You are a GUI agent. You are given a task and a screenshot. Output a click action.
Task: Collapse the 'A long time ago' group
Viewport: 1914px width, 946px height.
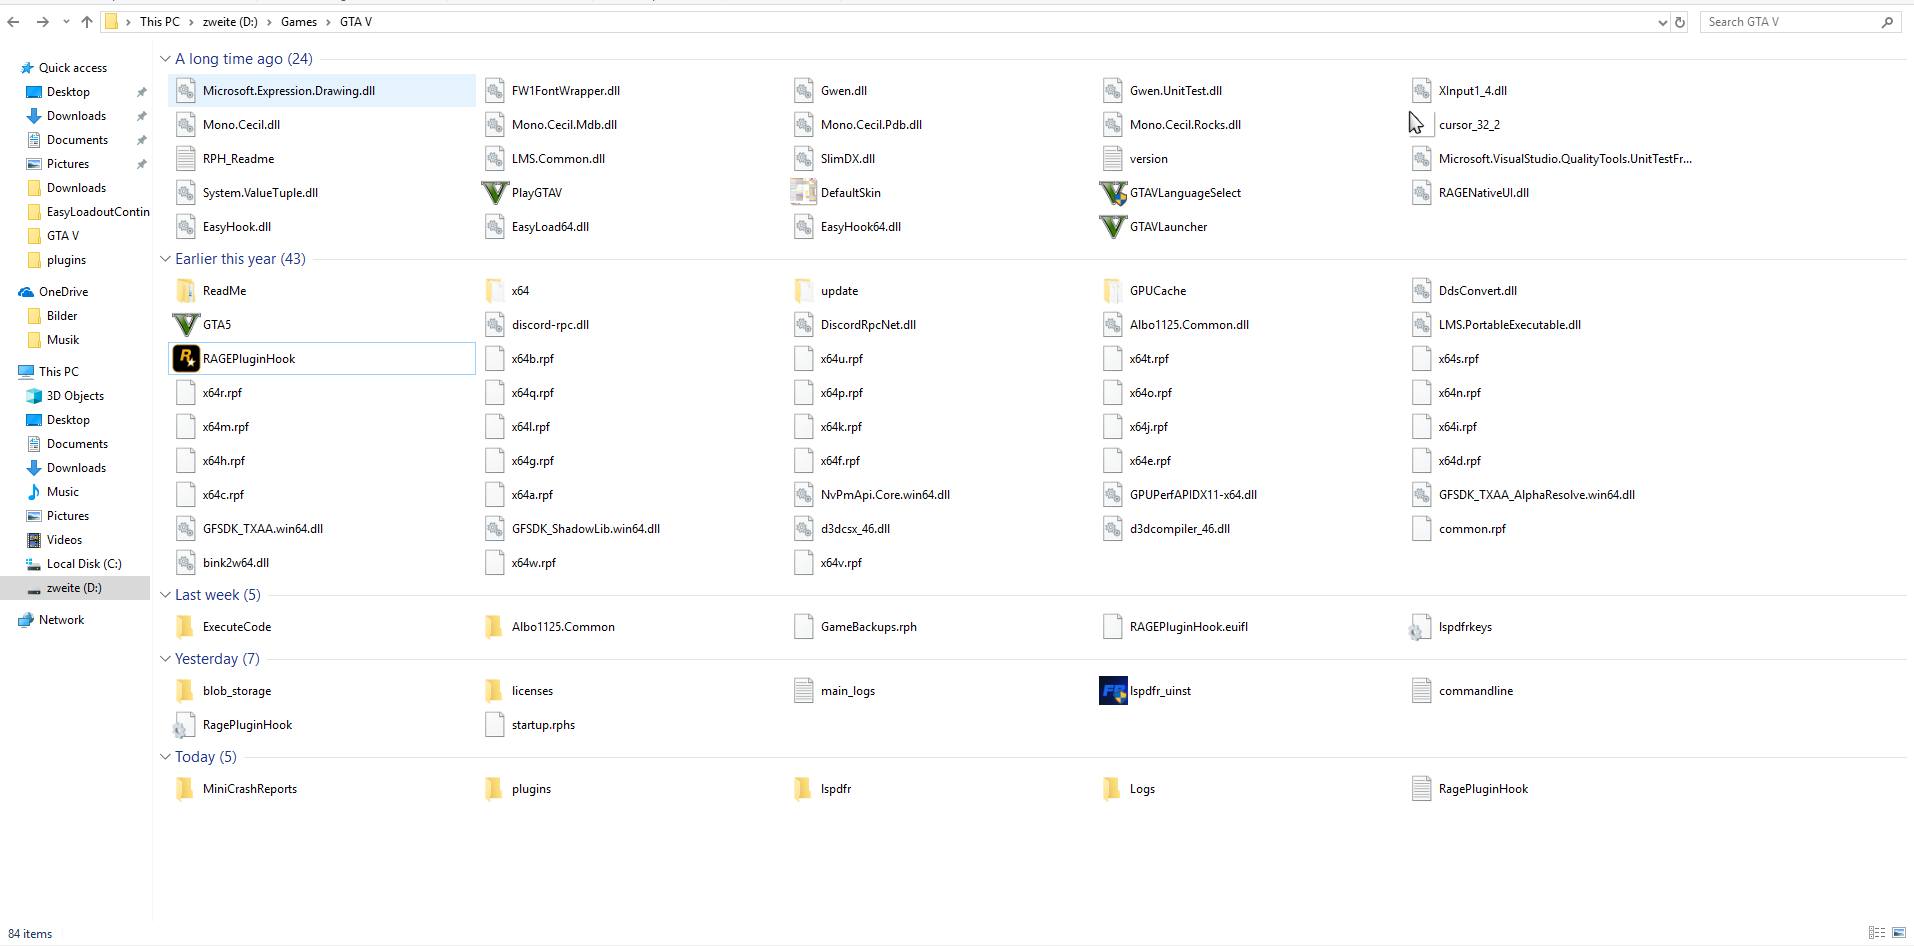165,59
